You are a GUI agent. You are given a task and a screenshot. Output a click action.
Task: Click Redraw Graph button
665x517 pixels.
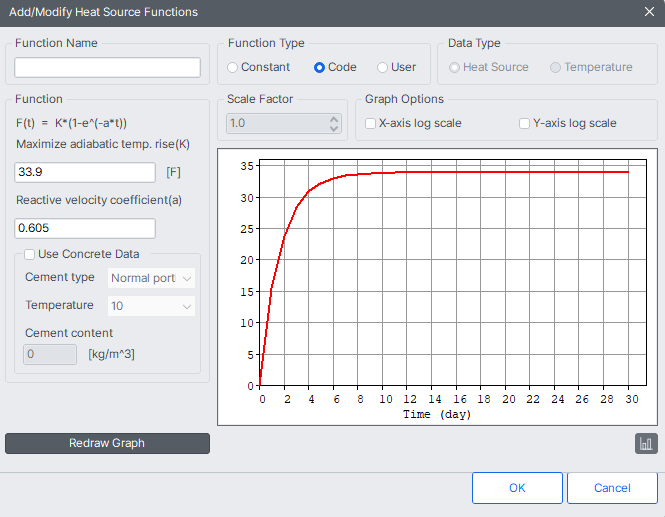point(107,443)
